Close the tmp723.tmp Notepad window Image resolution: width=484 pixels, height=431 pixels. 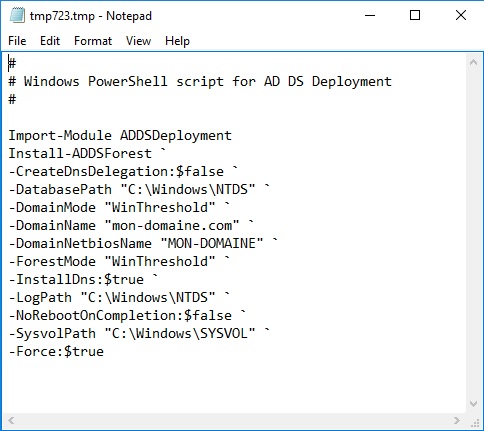click(x=461, y=15)
